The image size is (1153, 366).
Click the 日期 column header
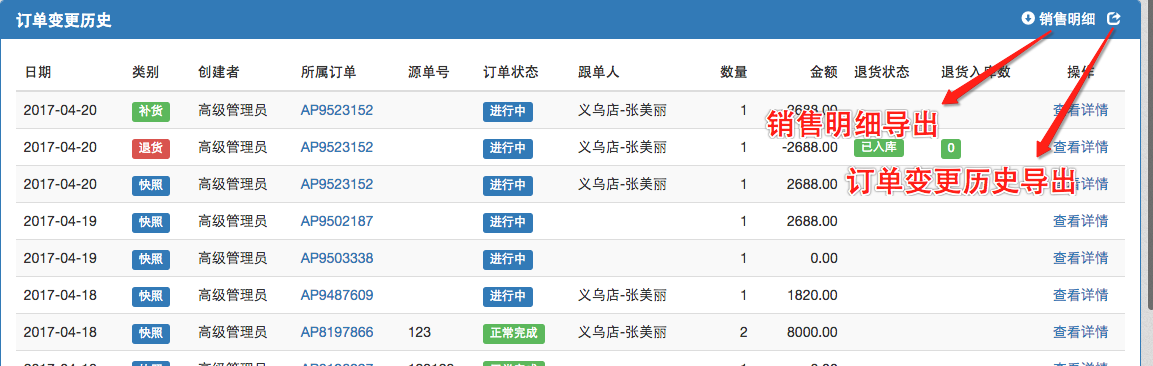38,72
